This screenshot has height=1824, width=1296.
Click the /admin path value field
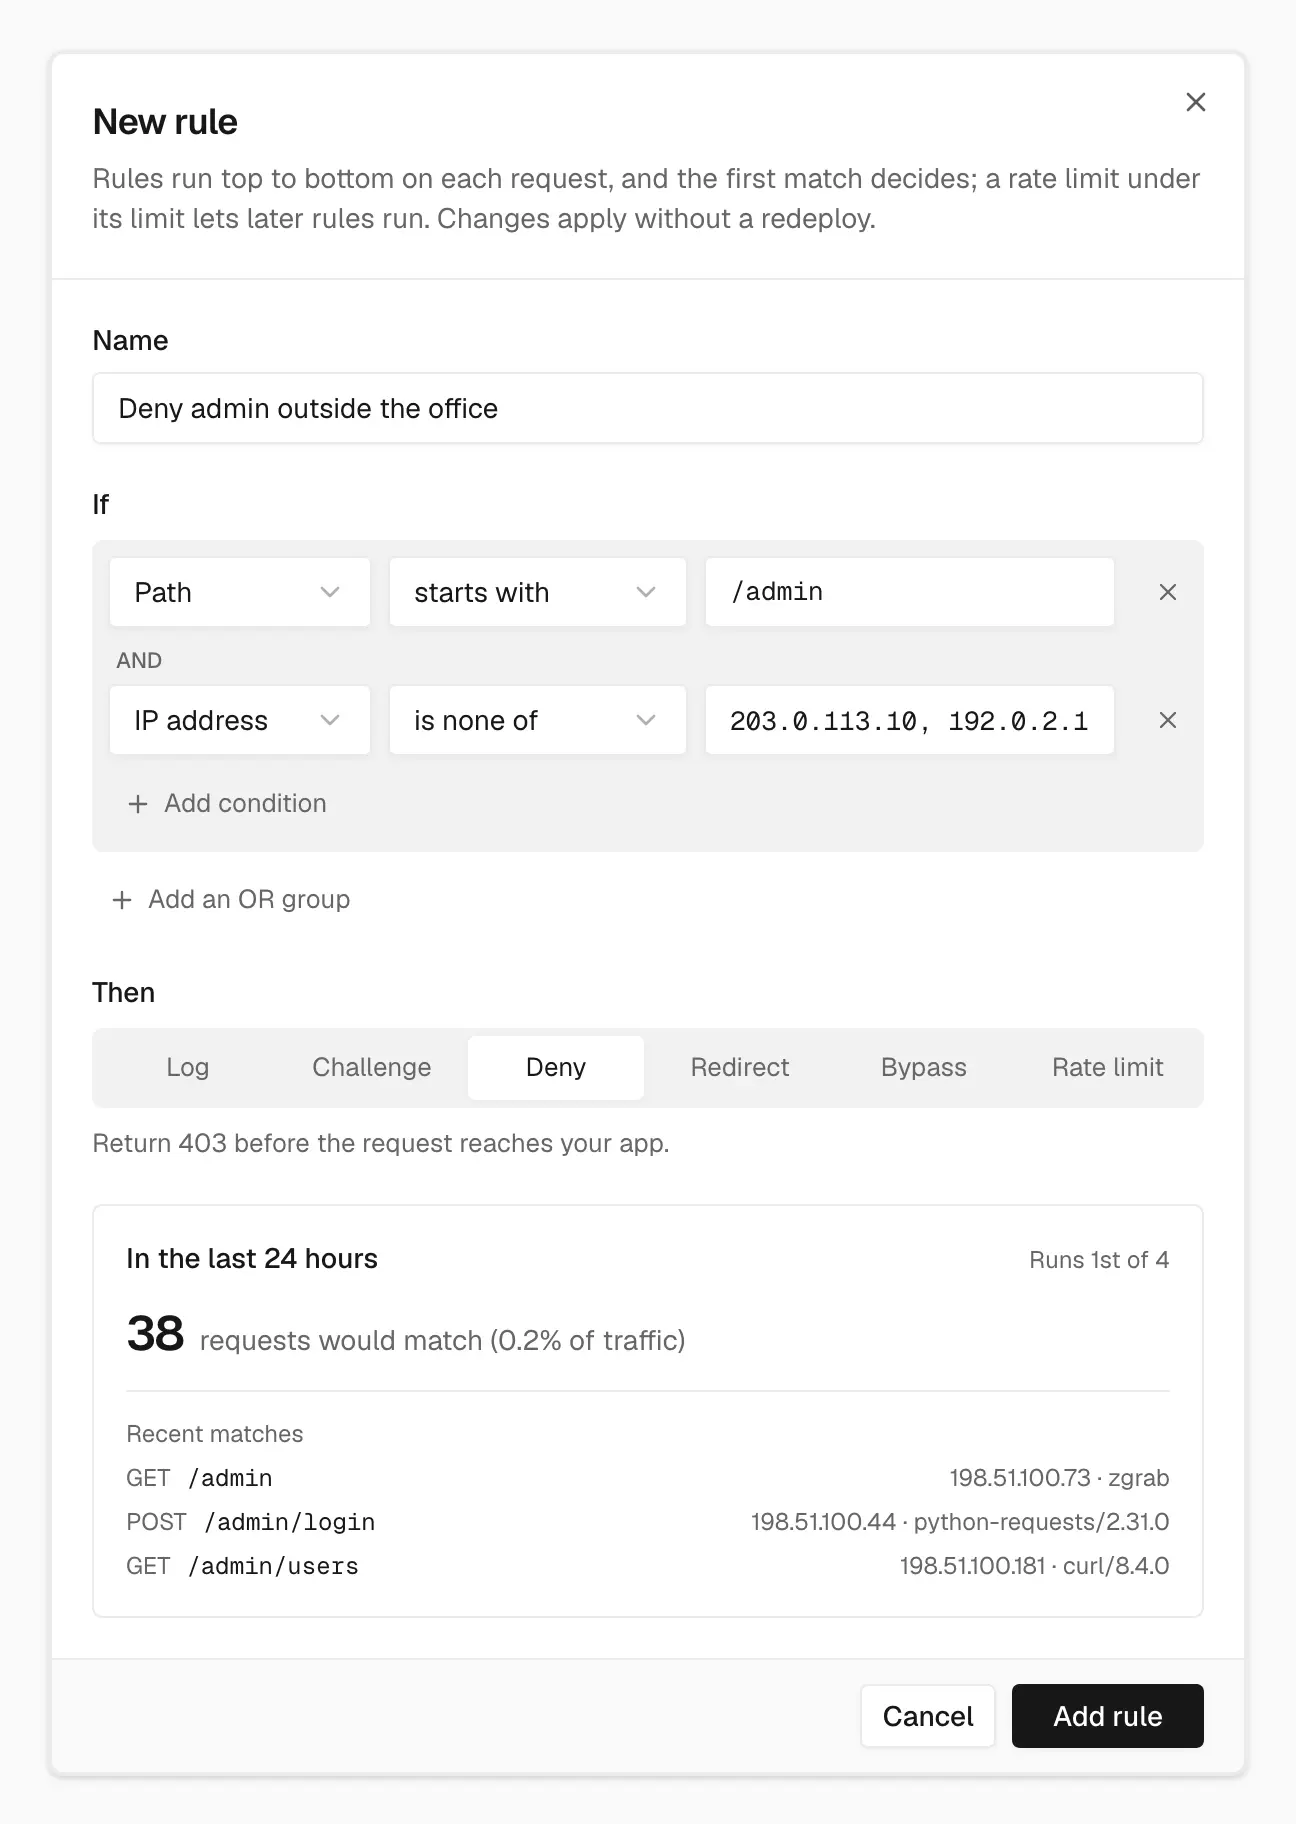point(910,592)
